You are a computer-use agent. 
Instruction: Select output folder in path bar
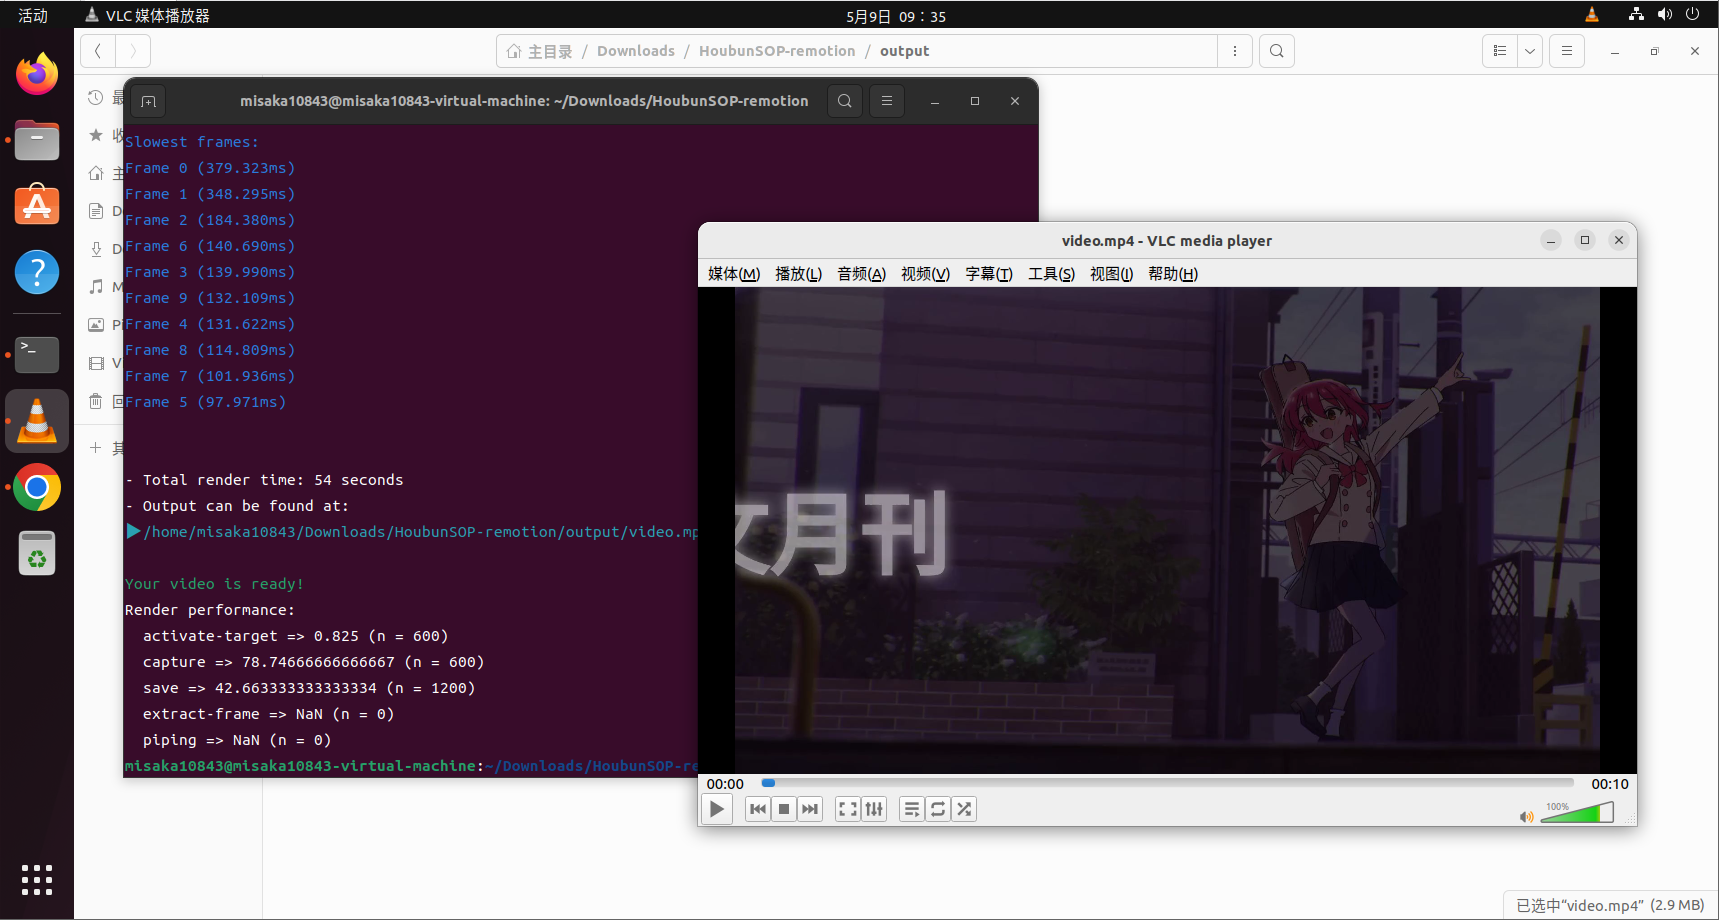point(904,51)
